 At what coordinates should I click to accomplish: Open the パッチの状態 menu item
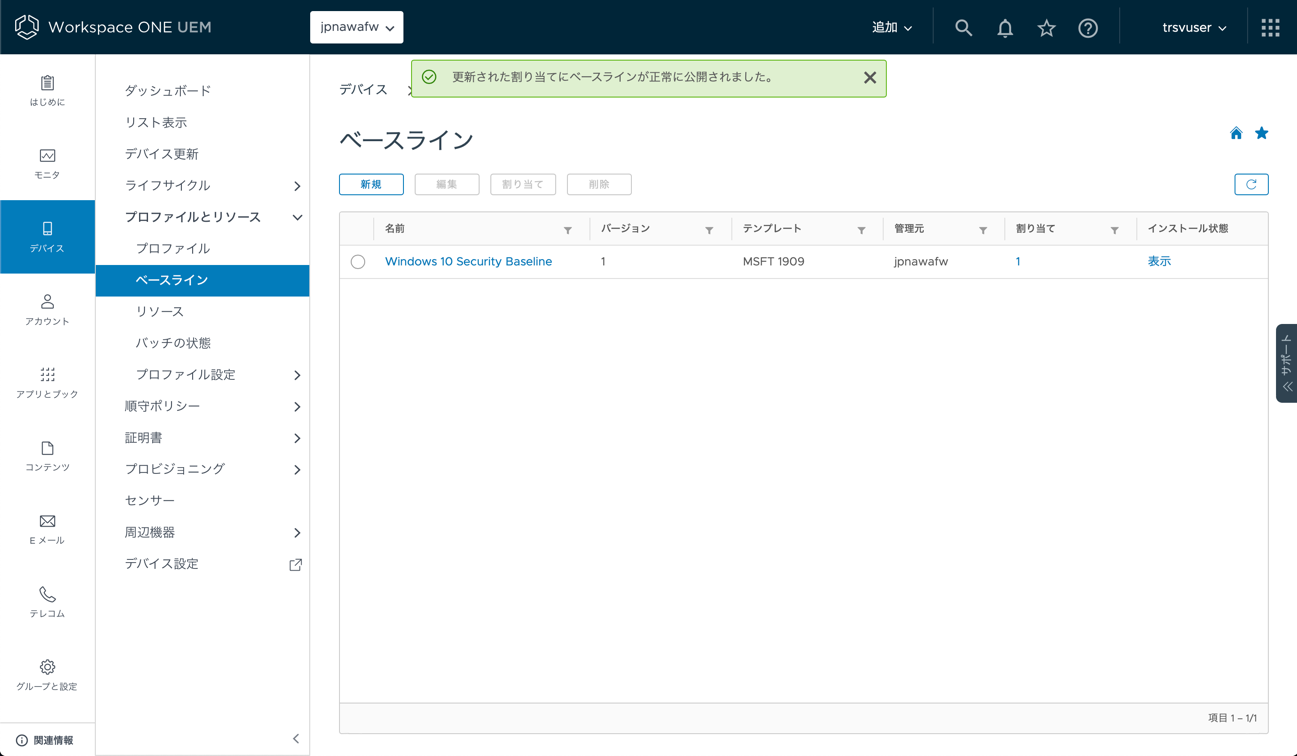pyautogui.click(x=173, y=343)
